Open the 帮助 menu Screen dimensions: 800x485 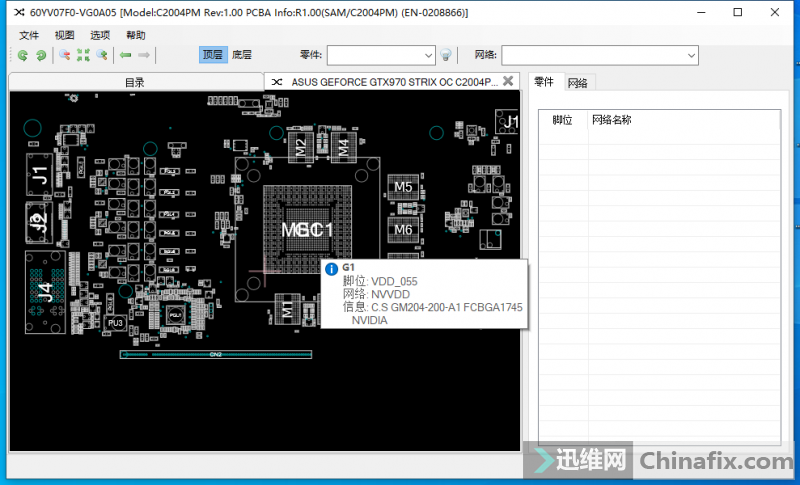(x=136, y=35)
